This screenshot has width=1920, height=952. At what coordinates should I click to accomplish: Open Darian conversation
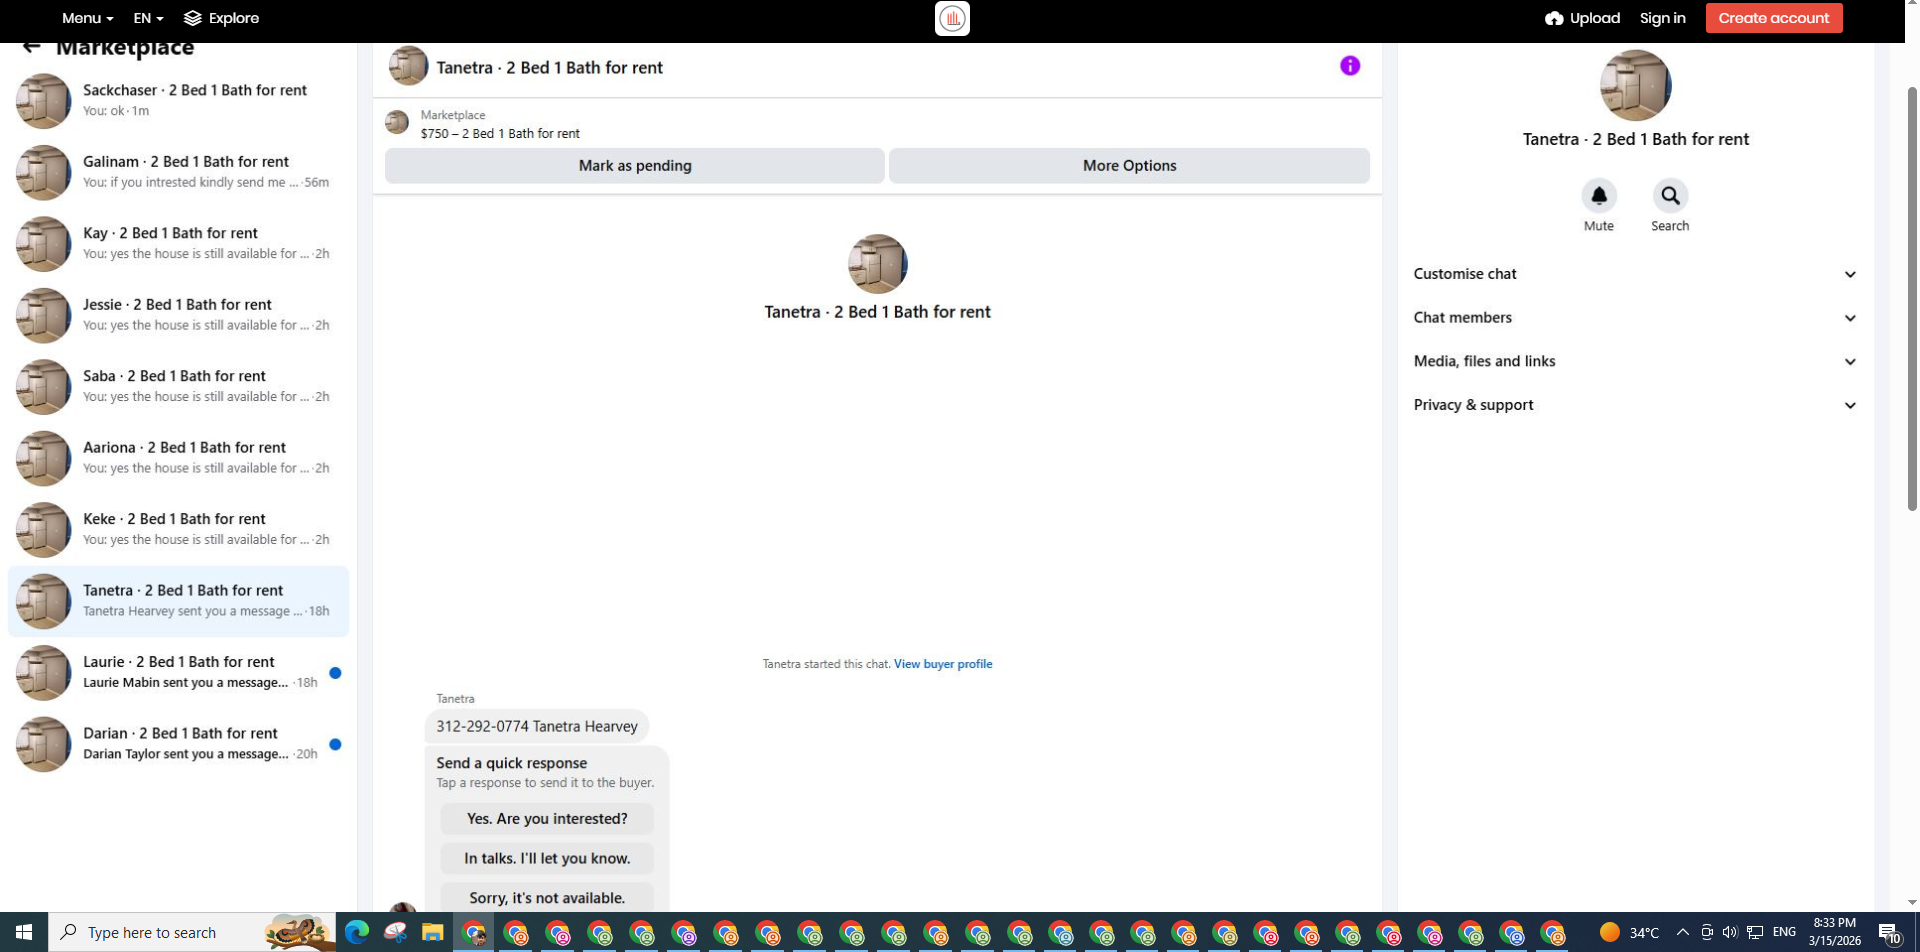click(178, 744)
